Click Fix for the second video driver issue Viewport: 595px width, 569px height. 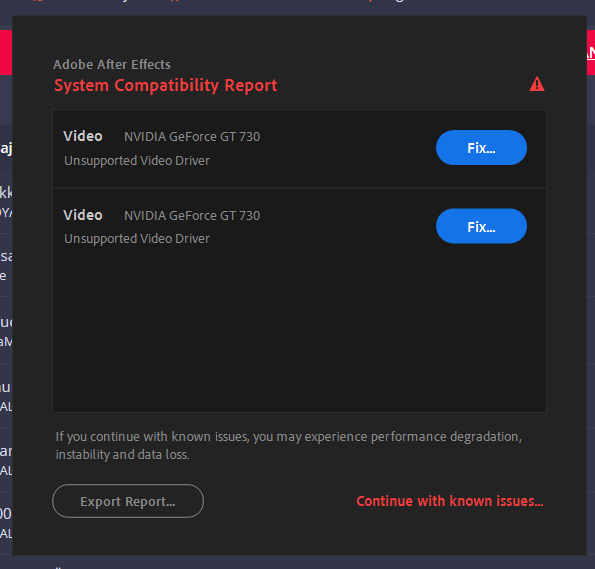(481, 226)
